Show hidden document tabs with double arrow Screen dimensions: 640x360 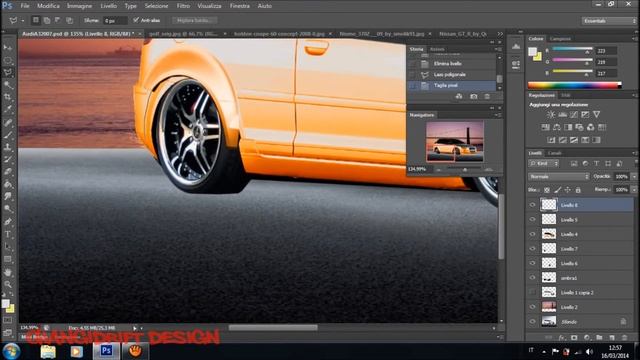coord(500,34)
